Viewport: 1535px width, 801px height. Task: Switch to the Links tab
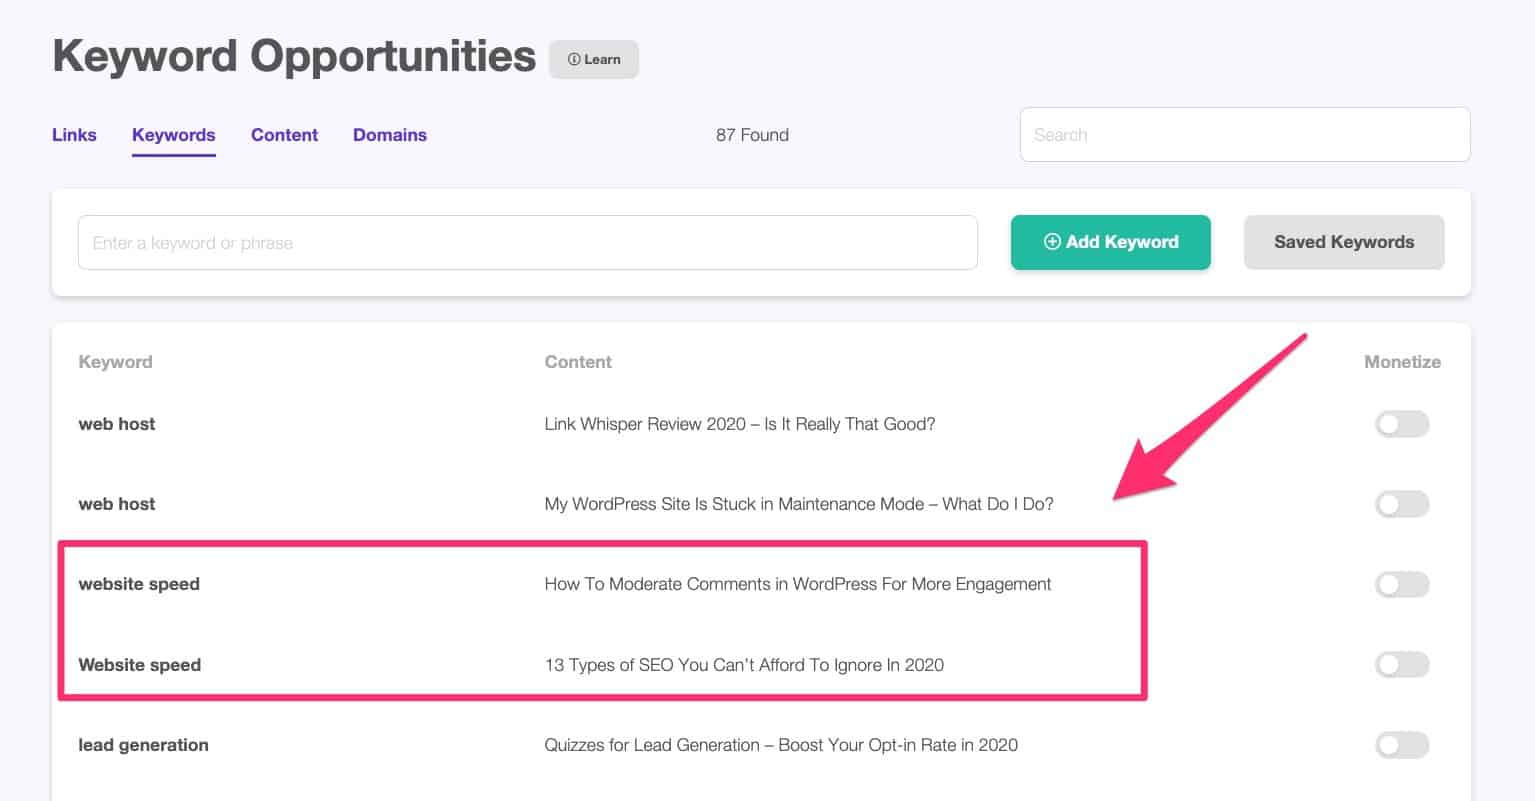(74, 135)
